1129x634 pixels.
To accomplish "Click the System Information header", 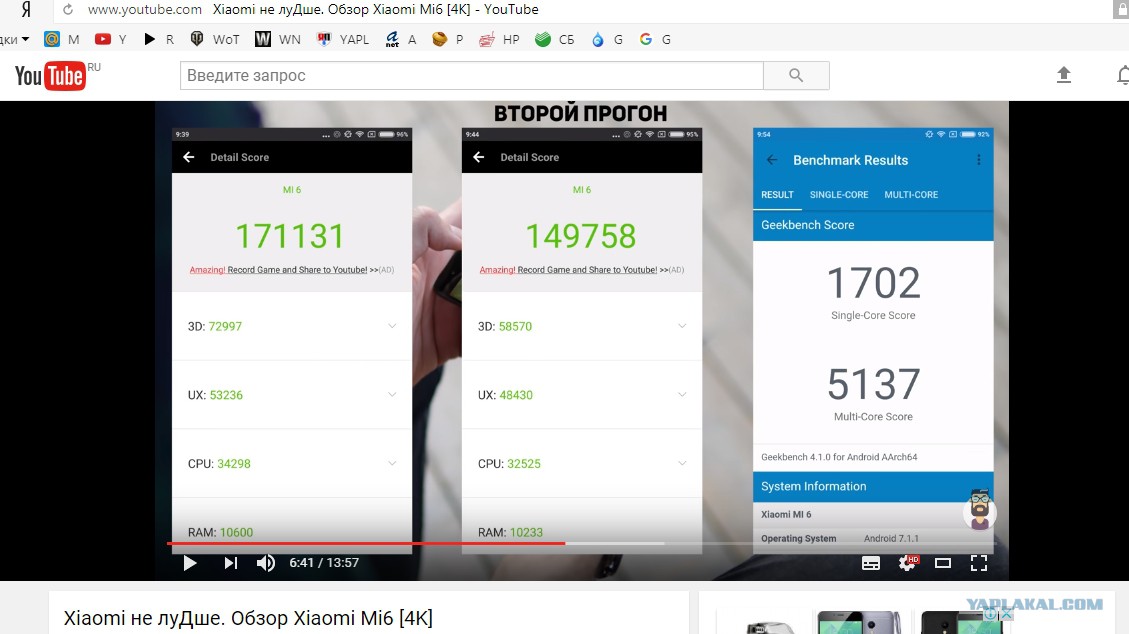I will [873, 486].
